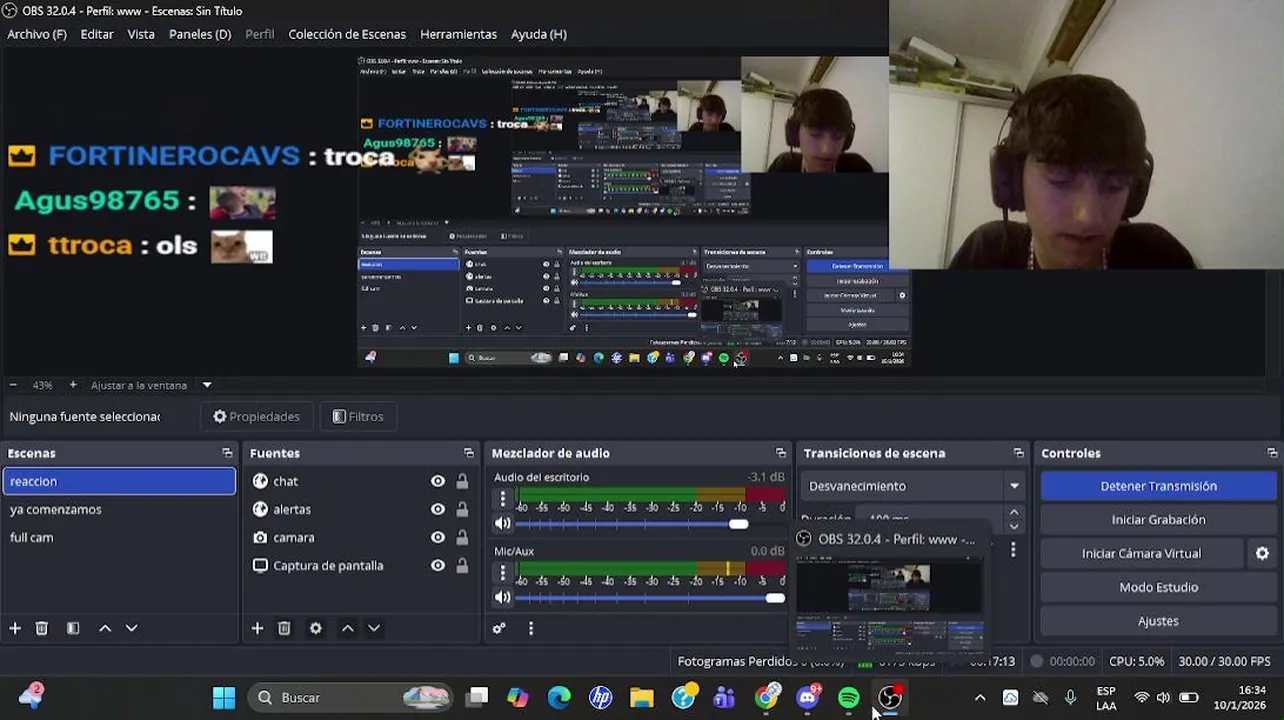Select the full cam scene
The width and height of the screenshot is (1284, 720).
(x=119, y=537)
